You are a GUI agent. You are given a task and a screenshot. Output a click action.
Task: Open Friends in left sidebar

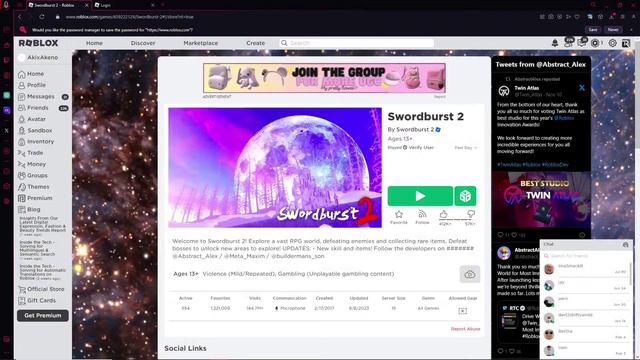[38, 108]
